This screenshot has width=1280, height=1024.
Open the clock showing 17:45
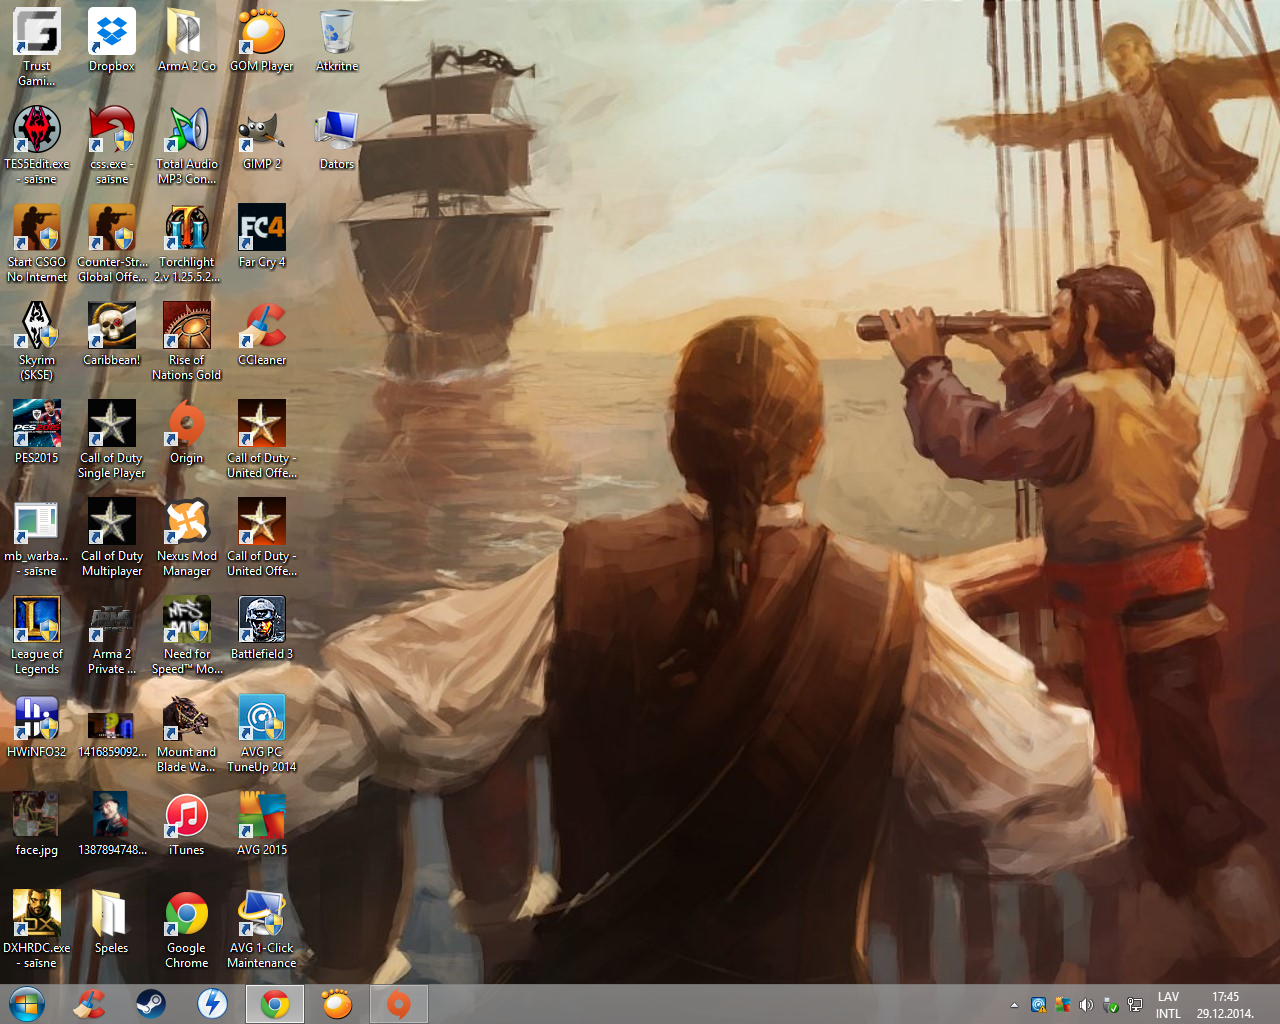pyautogui.click(x=1225, y=1005)
